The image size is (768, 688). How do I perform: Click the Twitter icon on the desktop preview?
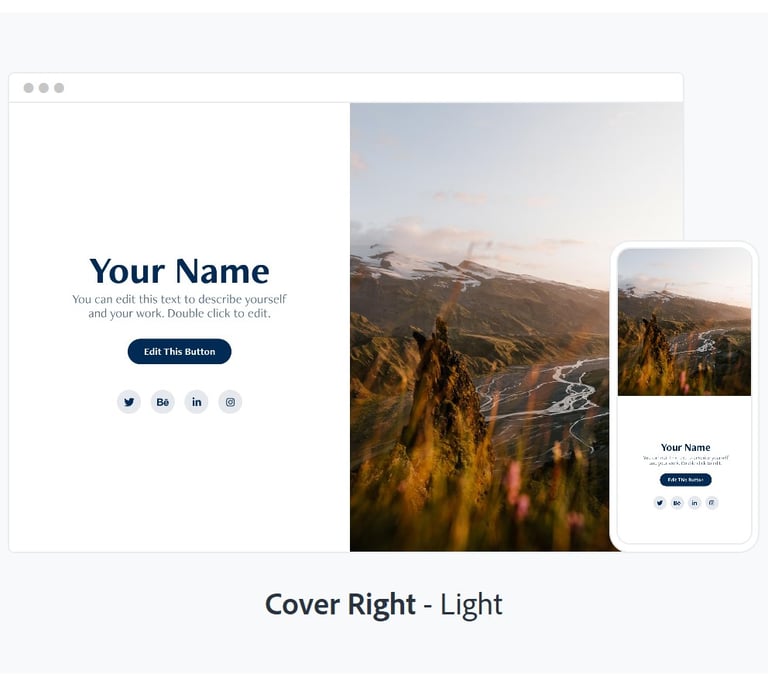point(129,402)
